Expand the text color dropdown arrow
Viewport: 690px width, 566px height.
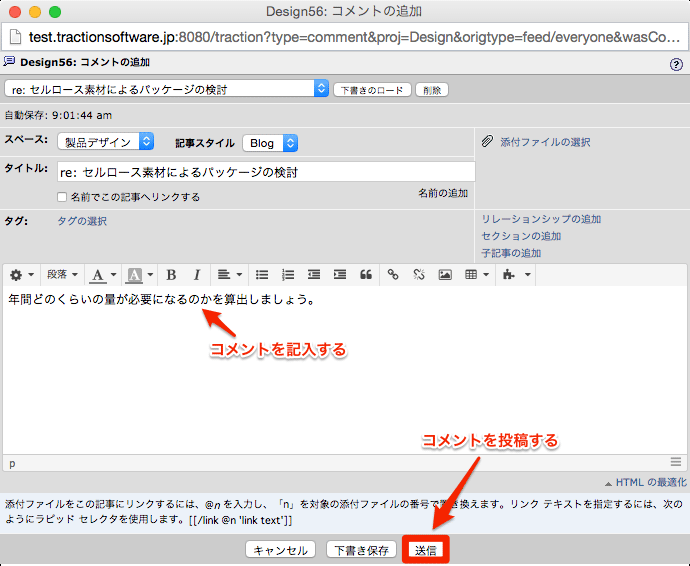coord(113,275)
